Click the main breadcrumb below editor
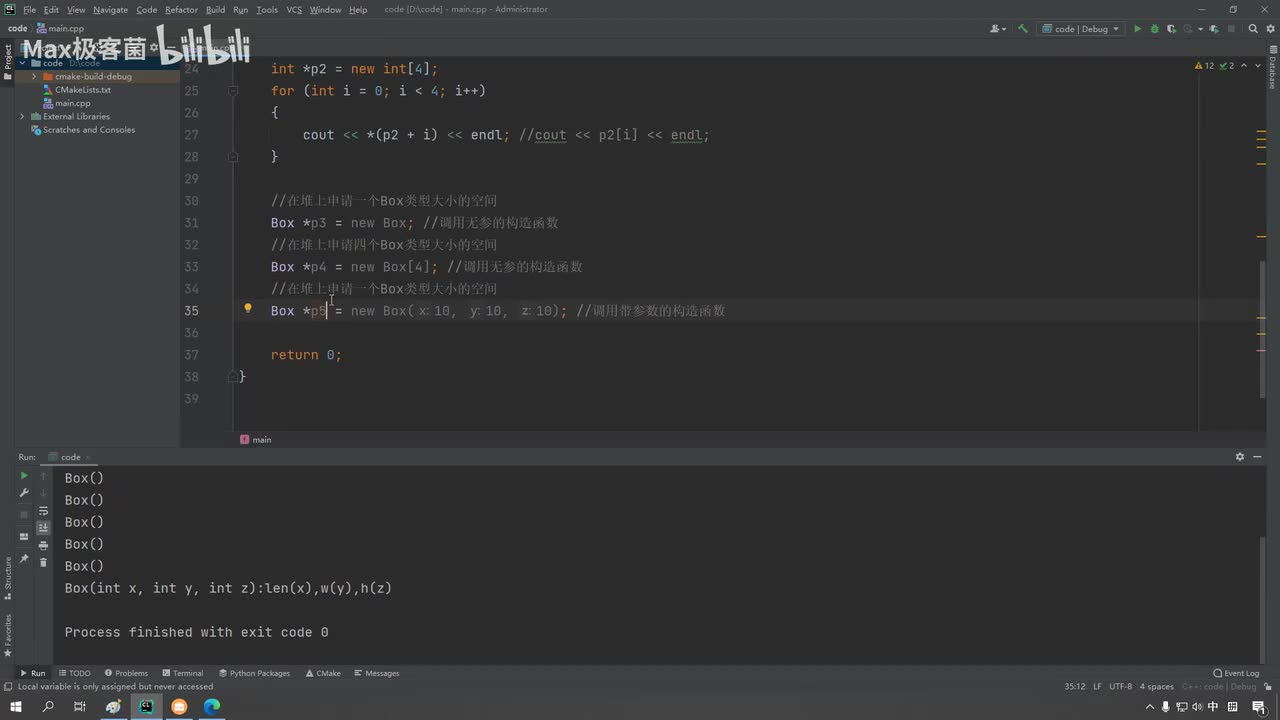Screen dimensions: 1280x720 256,440
